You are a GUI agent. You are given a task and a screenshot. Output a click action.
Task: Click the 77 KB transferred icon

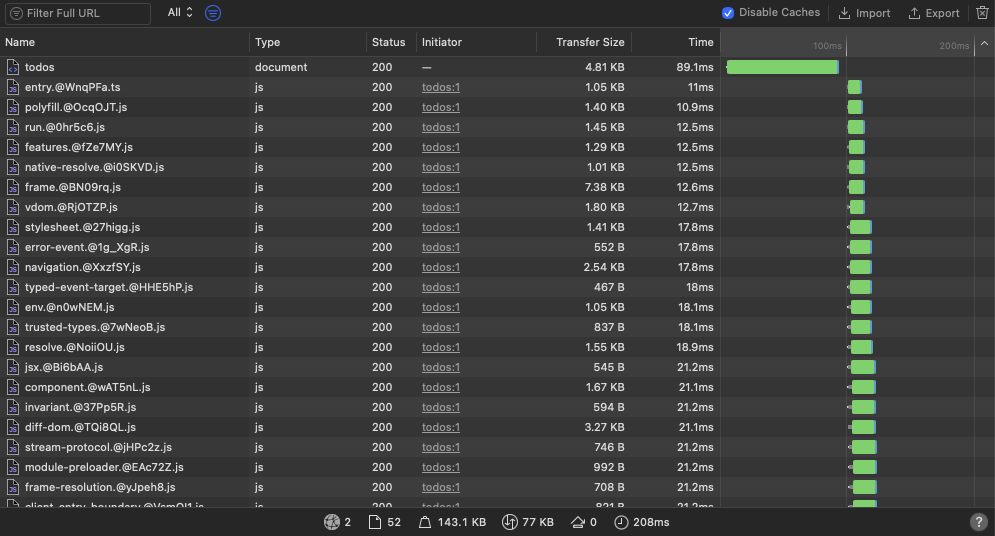(510, 522)
